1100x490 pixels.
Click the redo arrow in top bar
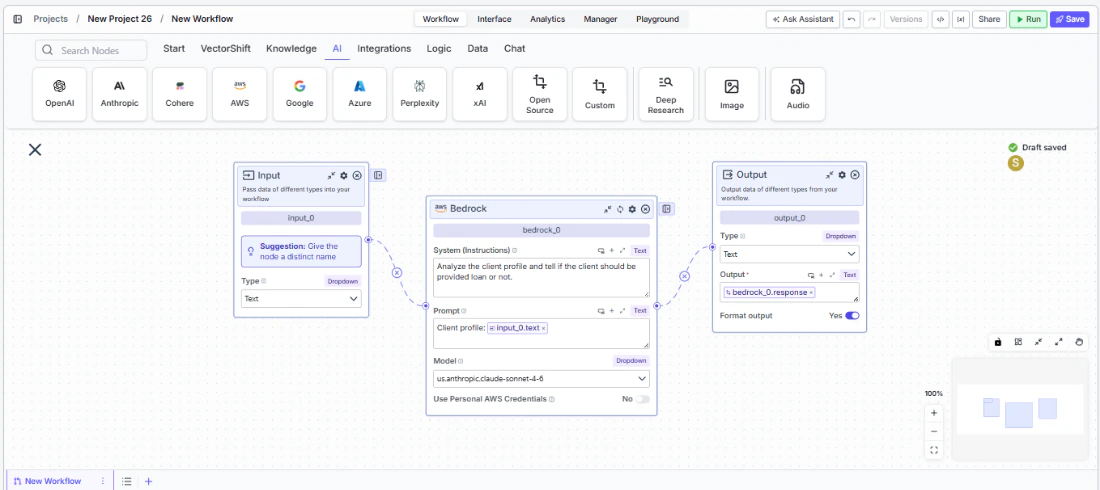(x=871, y=19)
